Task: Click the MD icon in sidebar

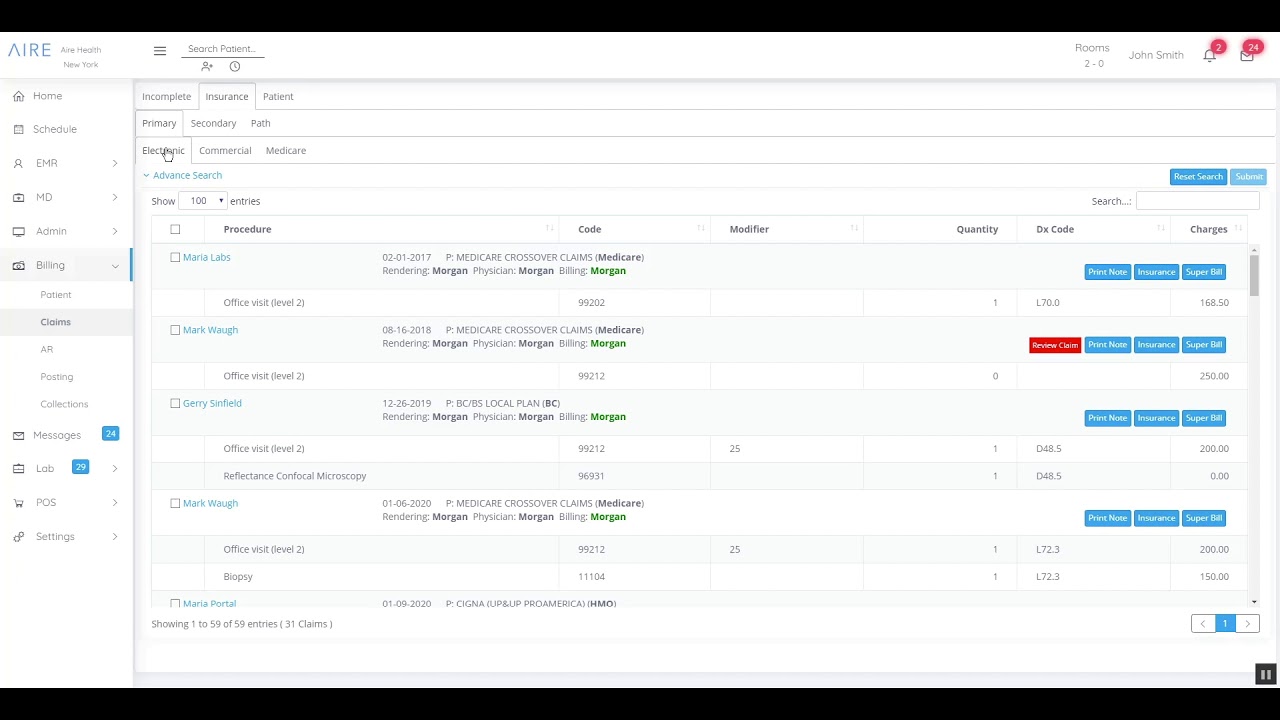Action: [x=19, y=197]
